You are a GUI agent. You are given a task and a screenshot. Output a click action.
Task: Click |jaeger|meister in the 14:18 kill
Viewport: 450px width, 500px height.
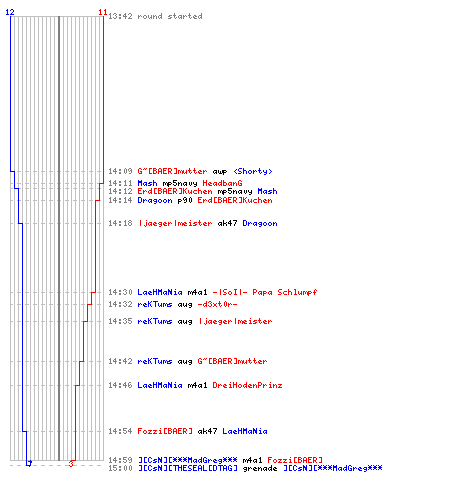pos(175,223)
